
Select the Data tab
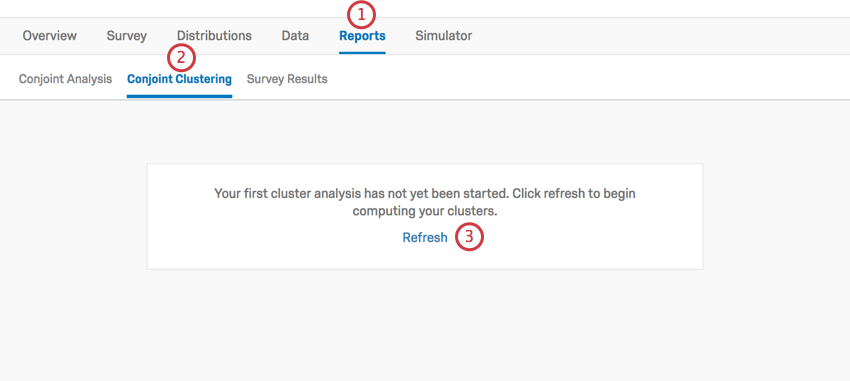click(295, 36)
